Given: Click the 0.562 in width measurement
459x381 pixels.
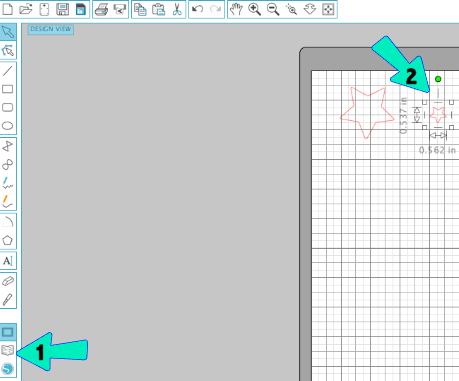Looking at the screenshot, I should coord(437,150).
